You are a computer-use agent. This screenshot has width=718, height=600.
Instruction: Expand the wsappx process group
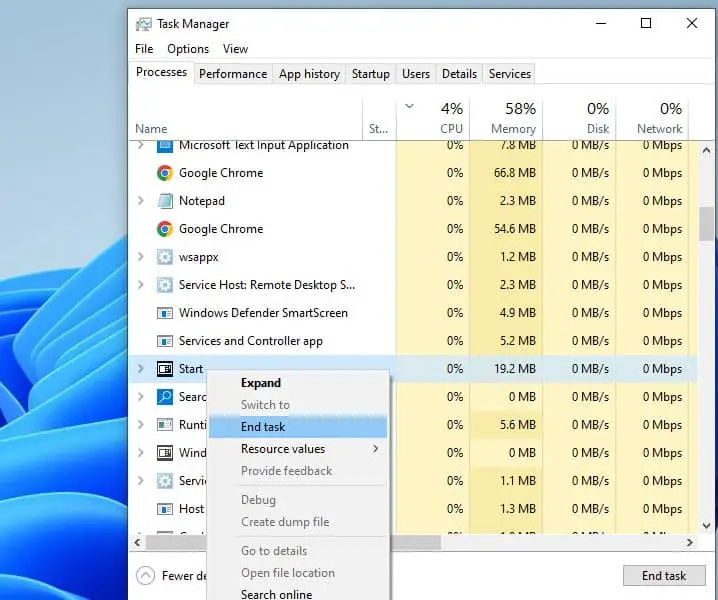coord(140,257)
